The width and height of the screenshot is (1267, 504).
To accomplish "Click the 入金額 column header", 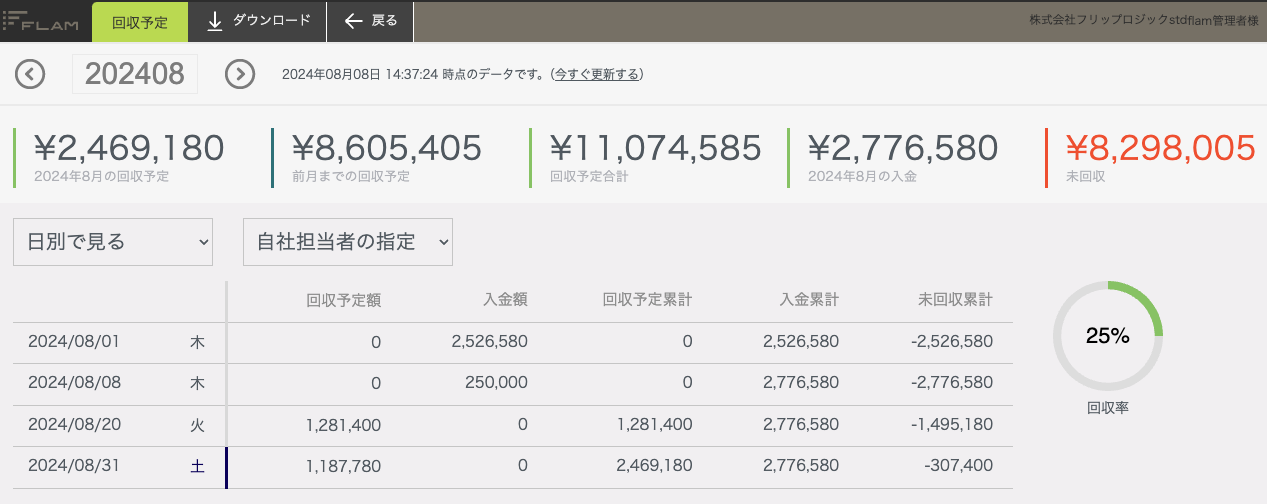I will point(505,299).
